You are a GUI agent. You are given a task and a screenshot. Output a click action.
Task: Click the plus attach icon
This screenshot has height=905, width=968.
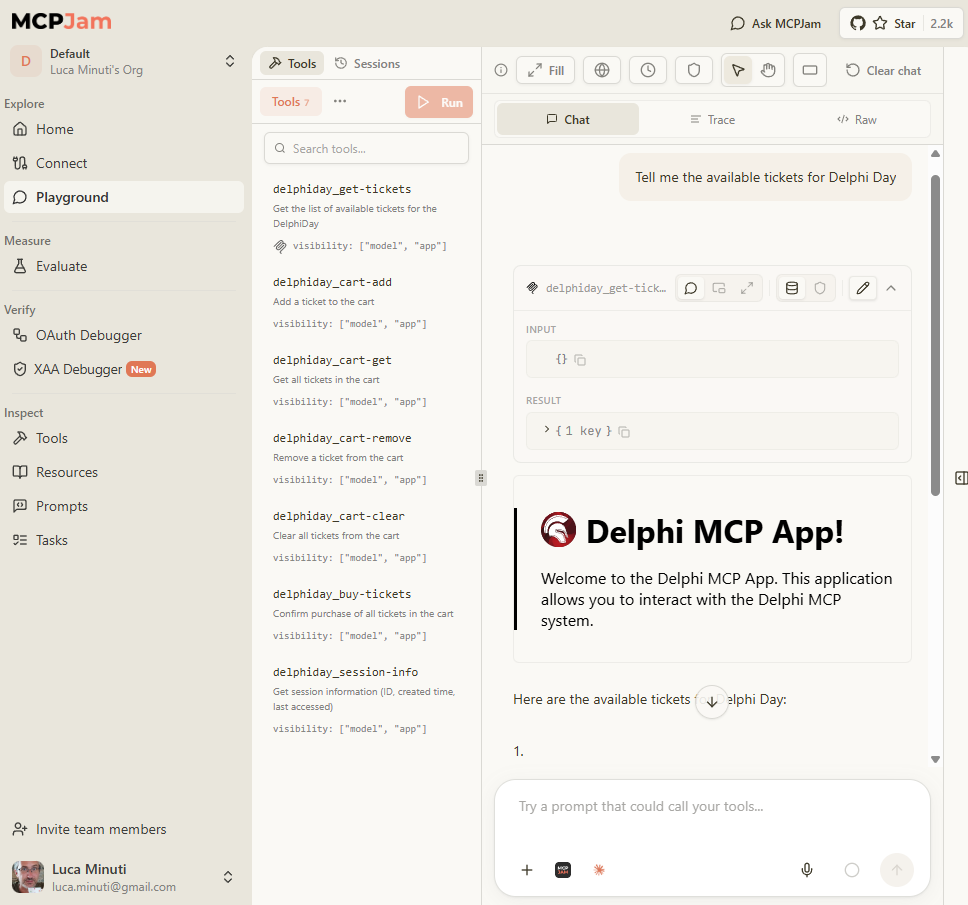pyautogui.click(x=527, y=870)
